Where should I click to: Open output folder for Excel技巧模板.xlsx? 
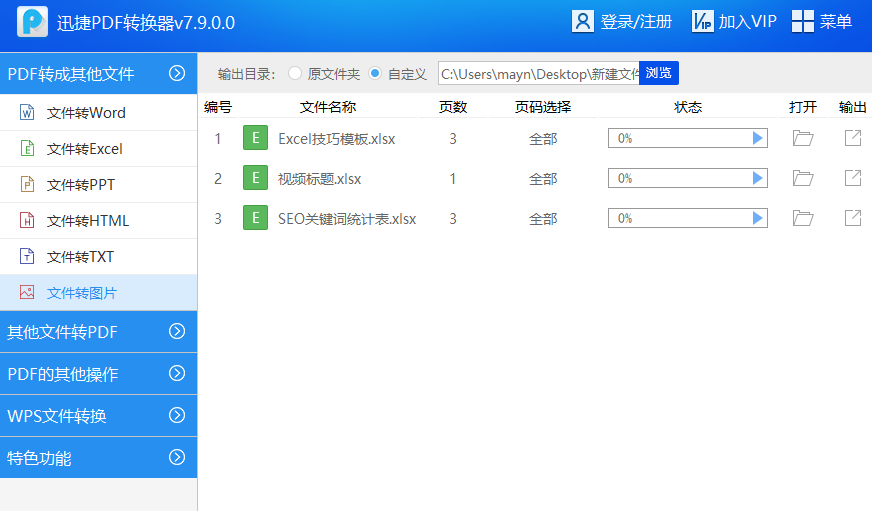pos(802,138)
